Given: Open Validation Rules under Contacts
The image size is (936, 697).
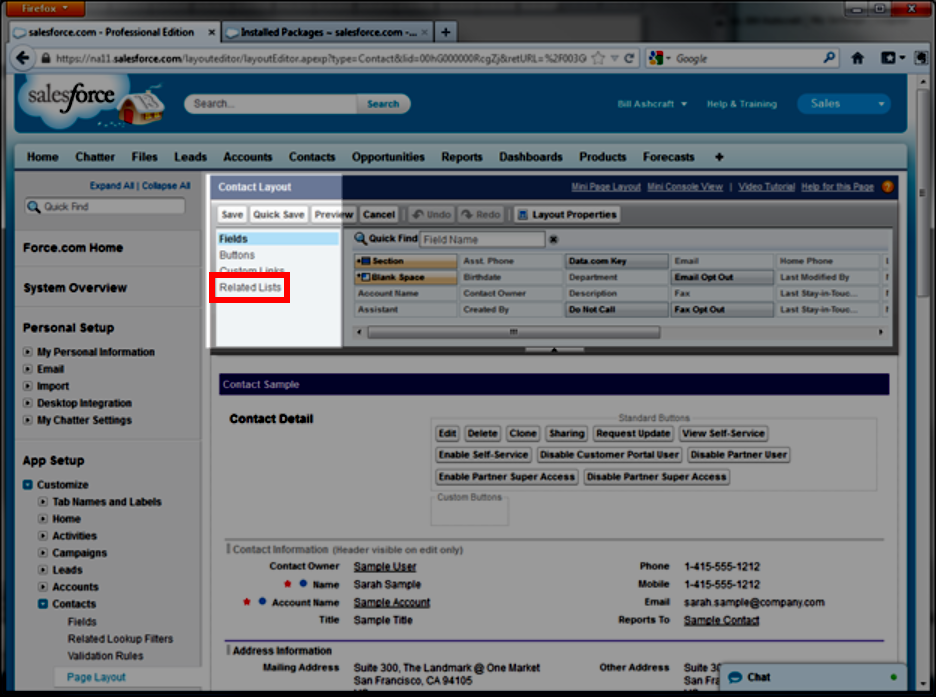Looking at the screenshot, I should click(105, 656).
